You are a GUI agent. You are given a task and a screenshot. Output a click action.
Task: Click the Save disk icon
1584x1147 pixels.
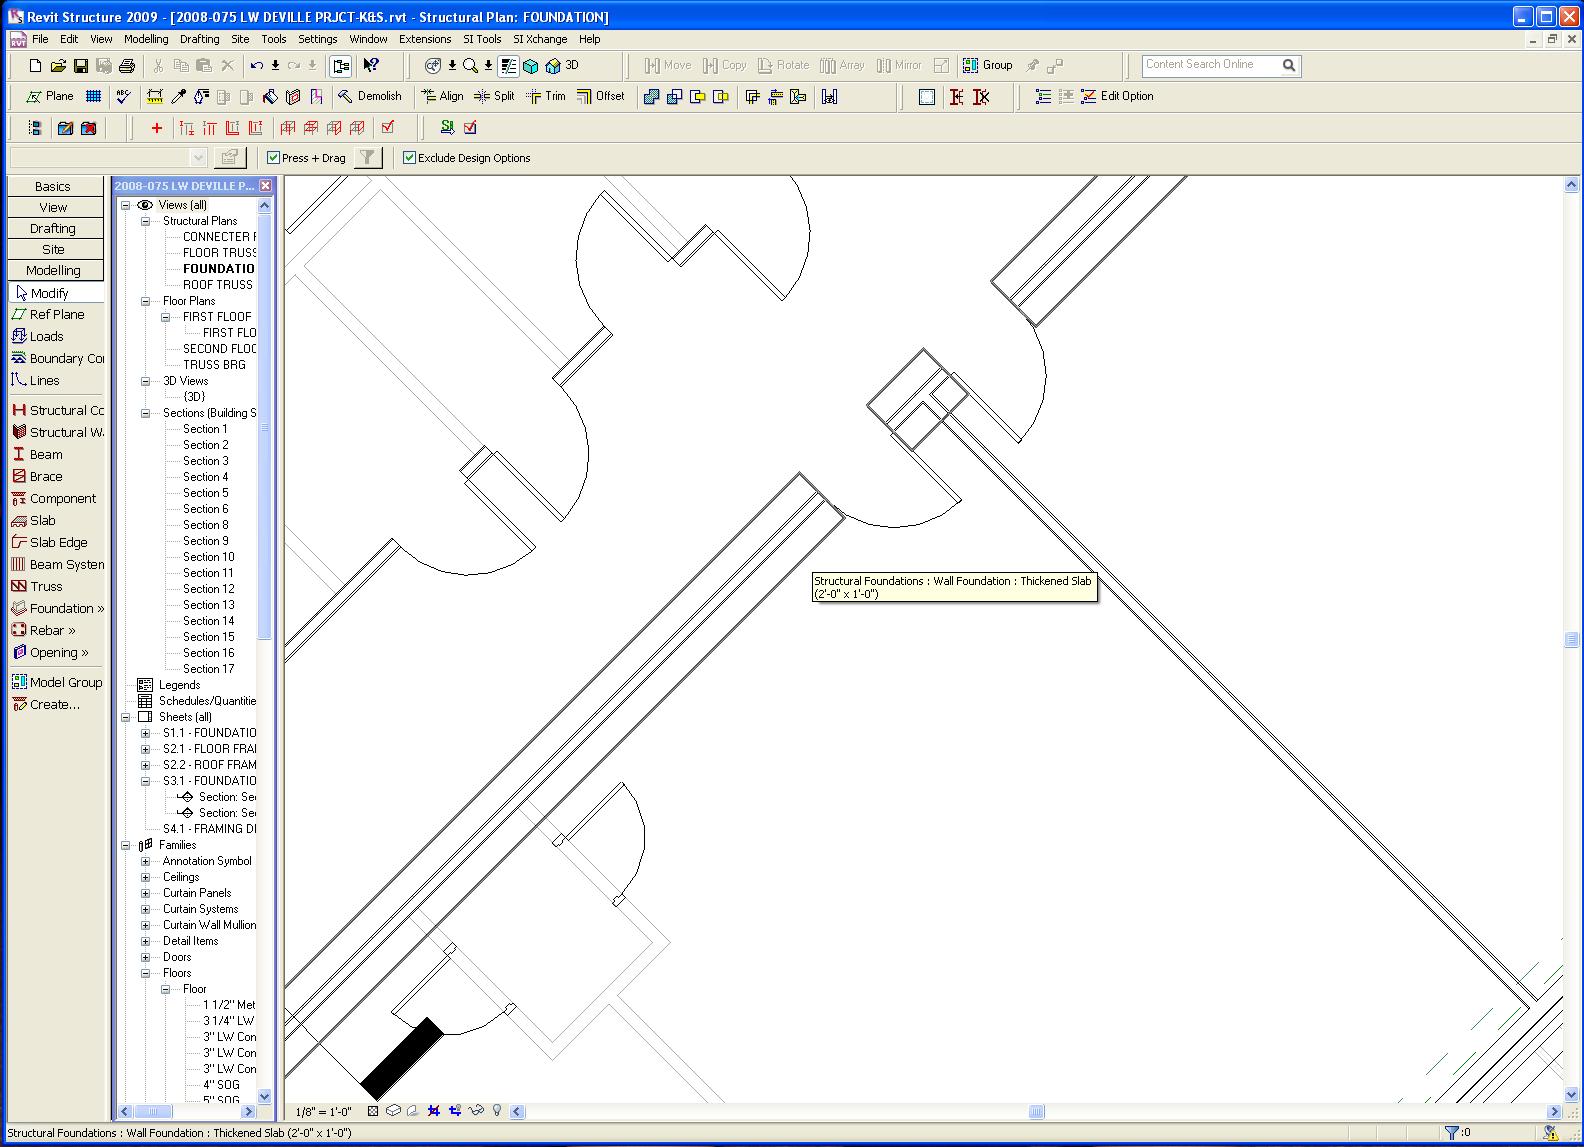tap(81, 66)
